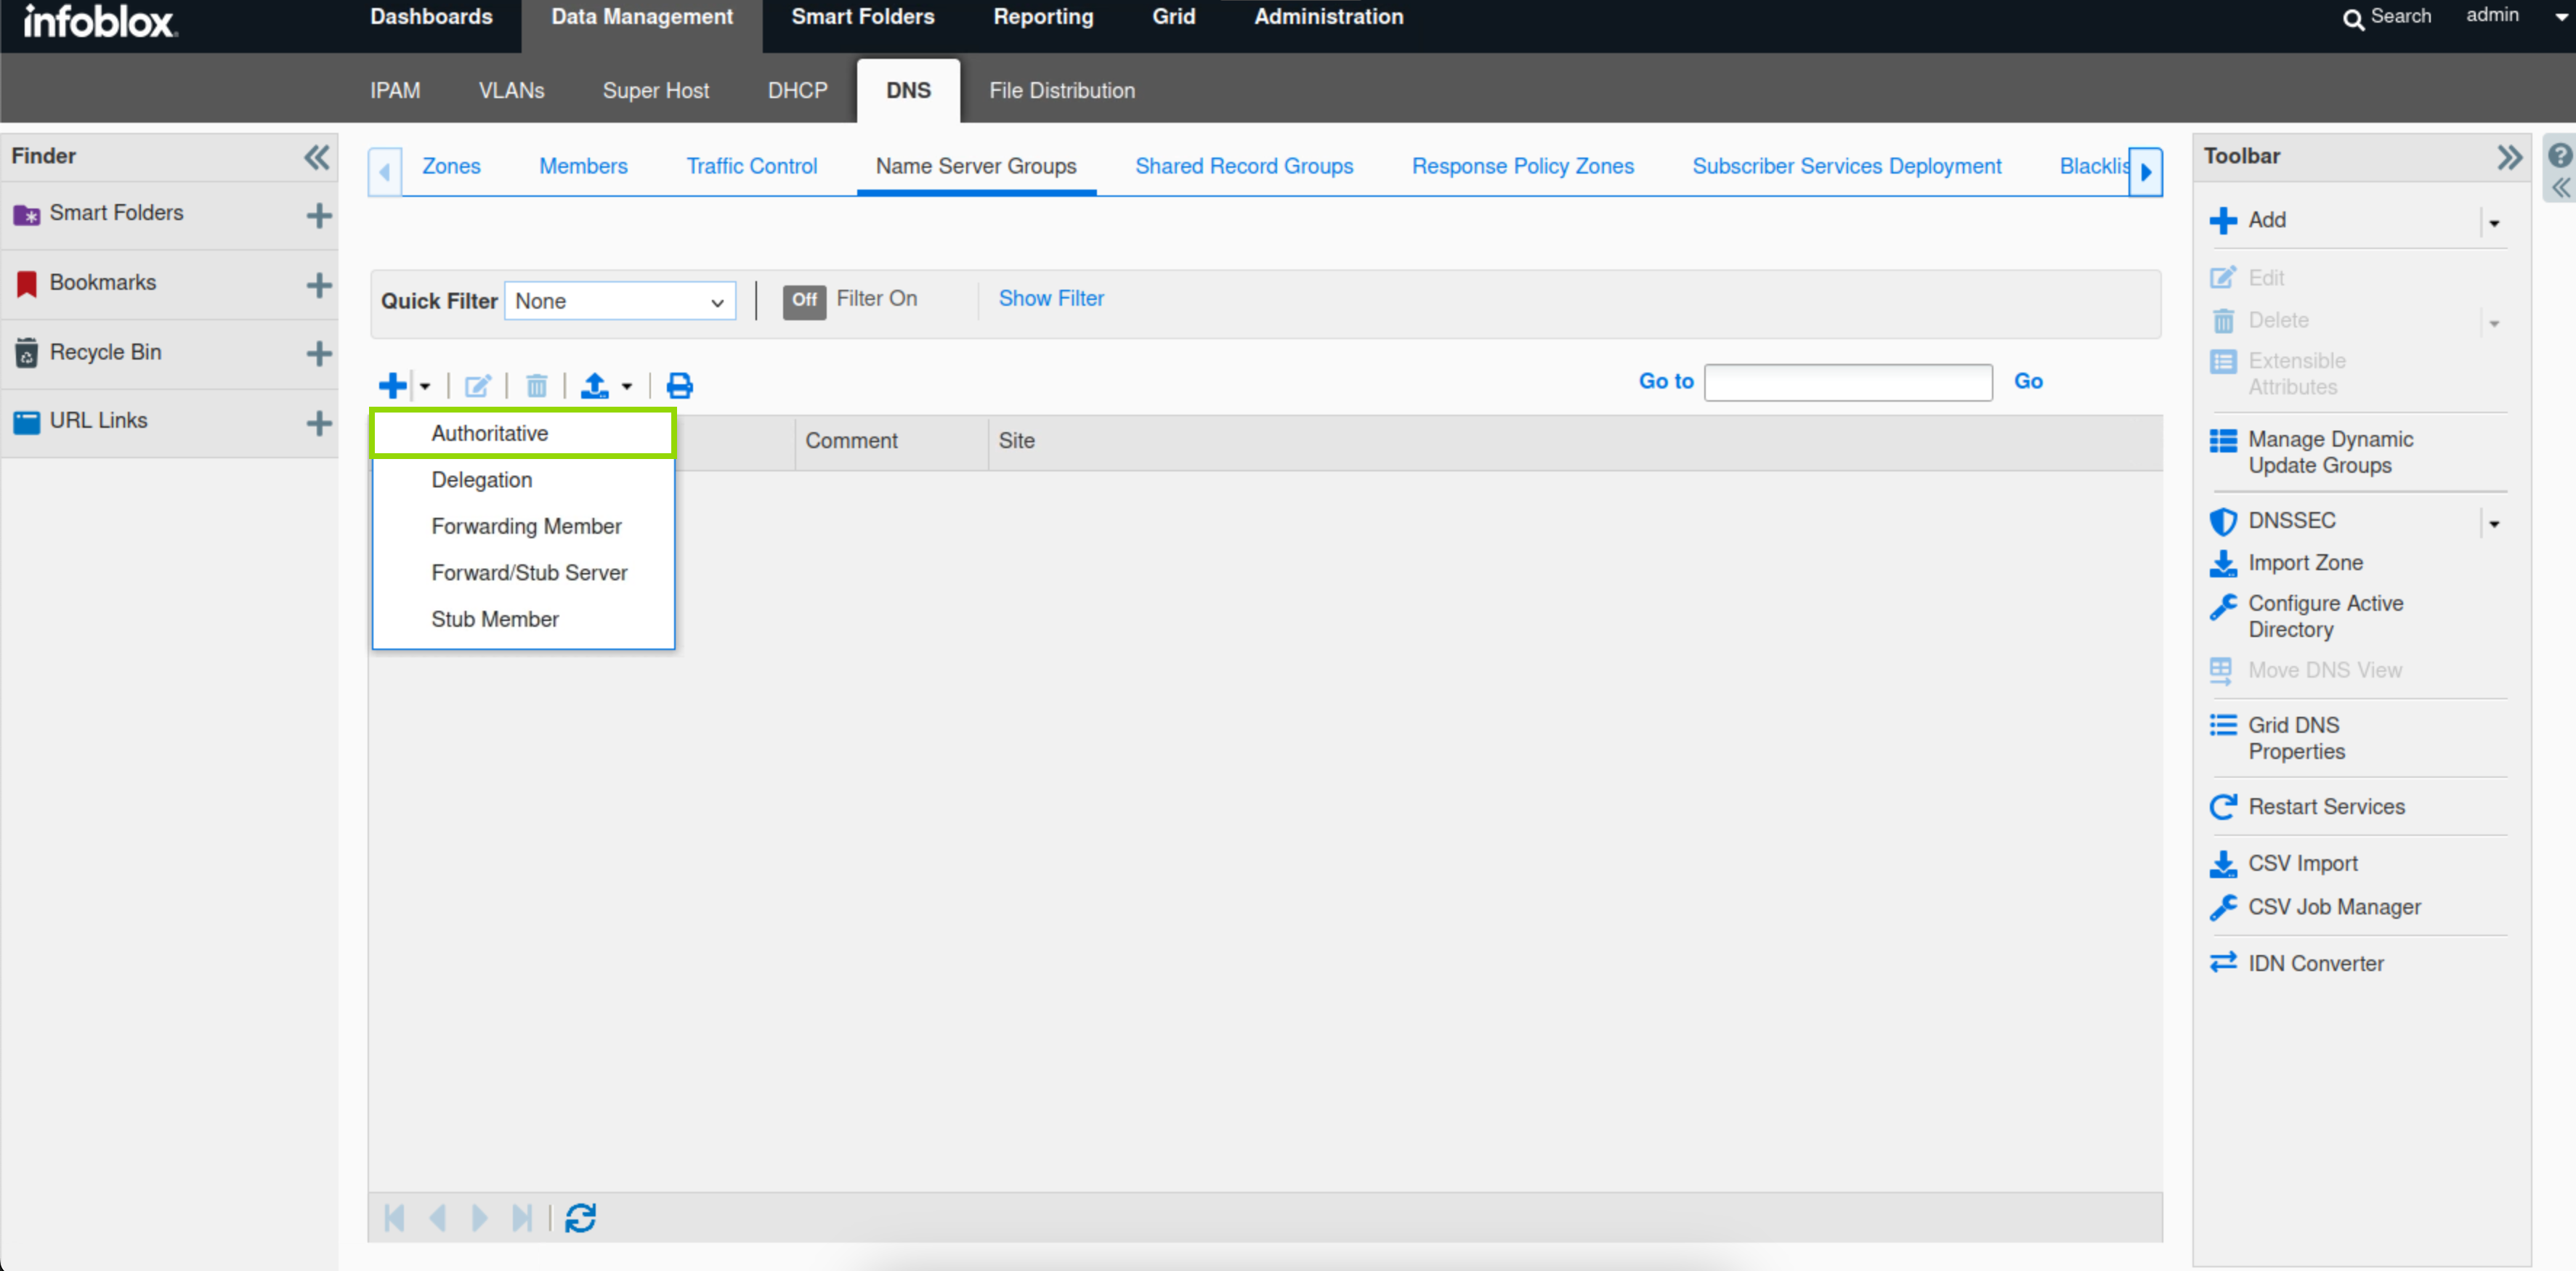Toggle the Filter On switch
This screenshot has height=1271, width=2576.
click(x=804, y=299)
